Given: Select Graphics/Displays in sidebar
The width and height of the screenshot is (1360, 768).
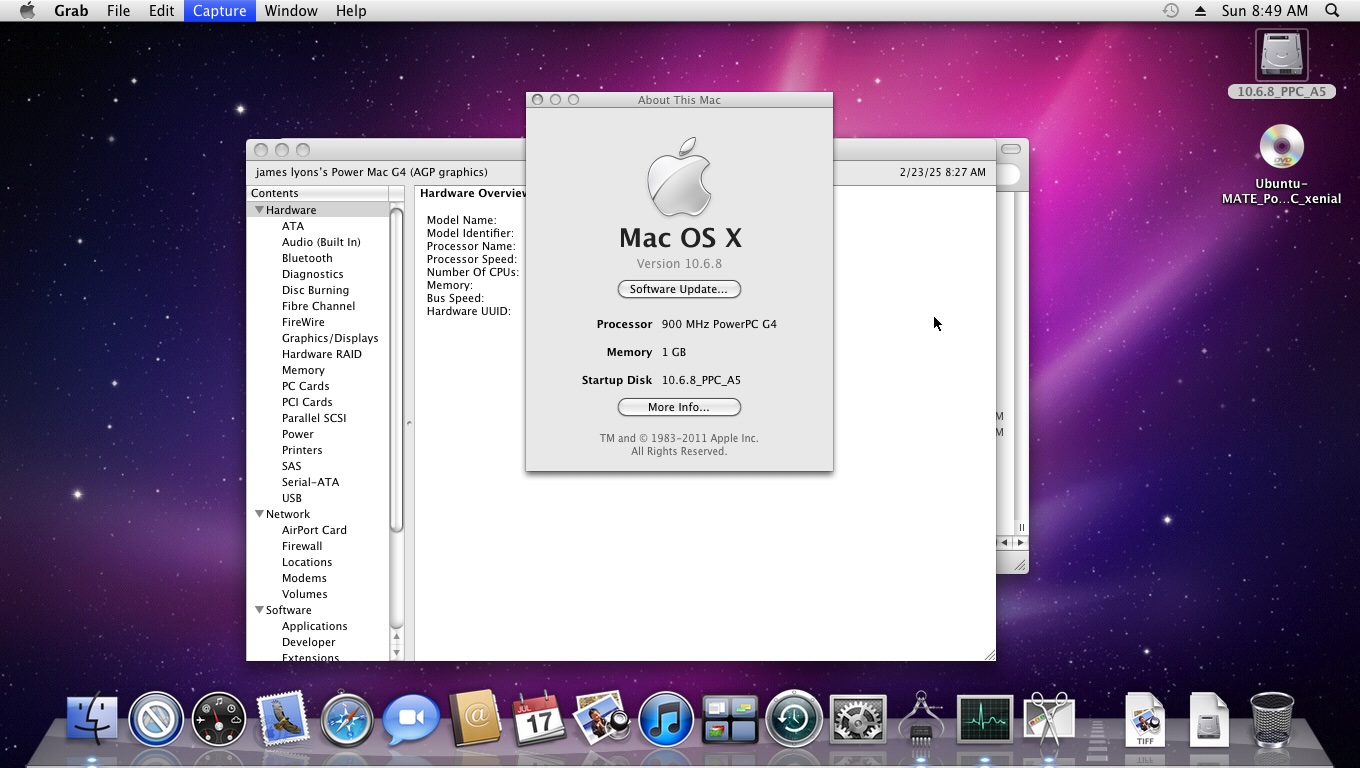Looking at the screenshot, I should [330, 338].
